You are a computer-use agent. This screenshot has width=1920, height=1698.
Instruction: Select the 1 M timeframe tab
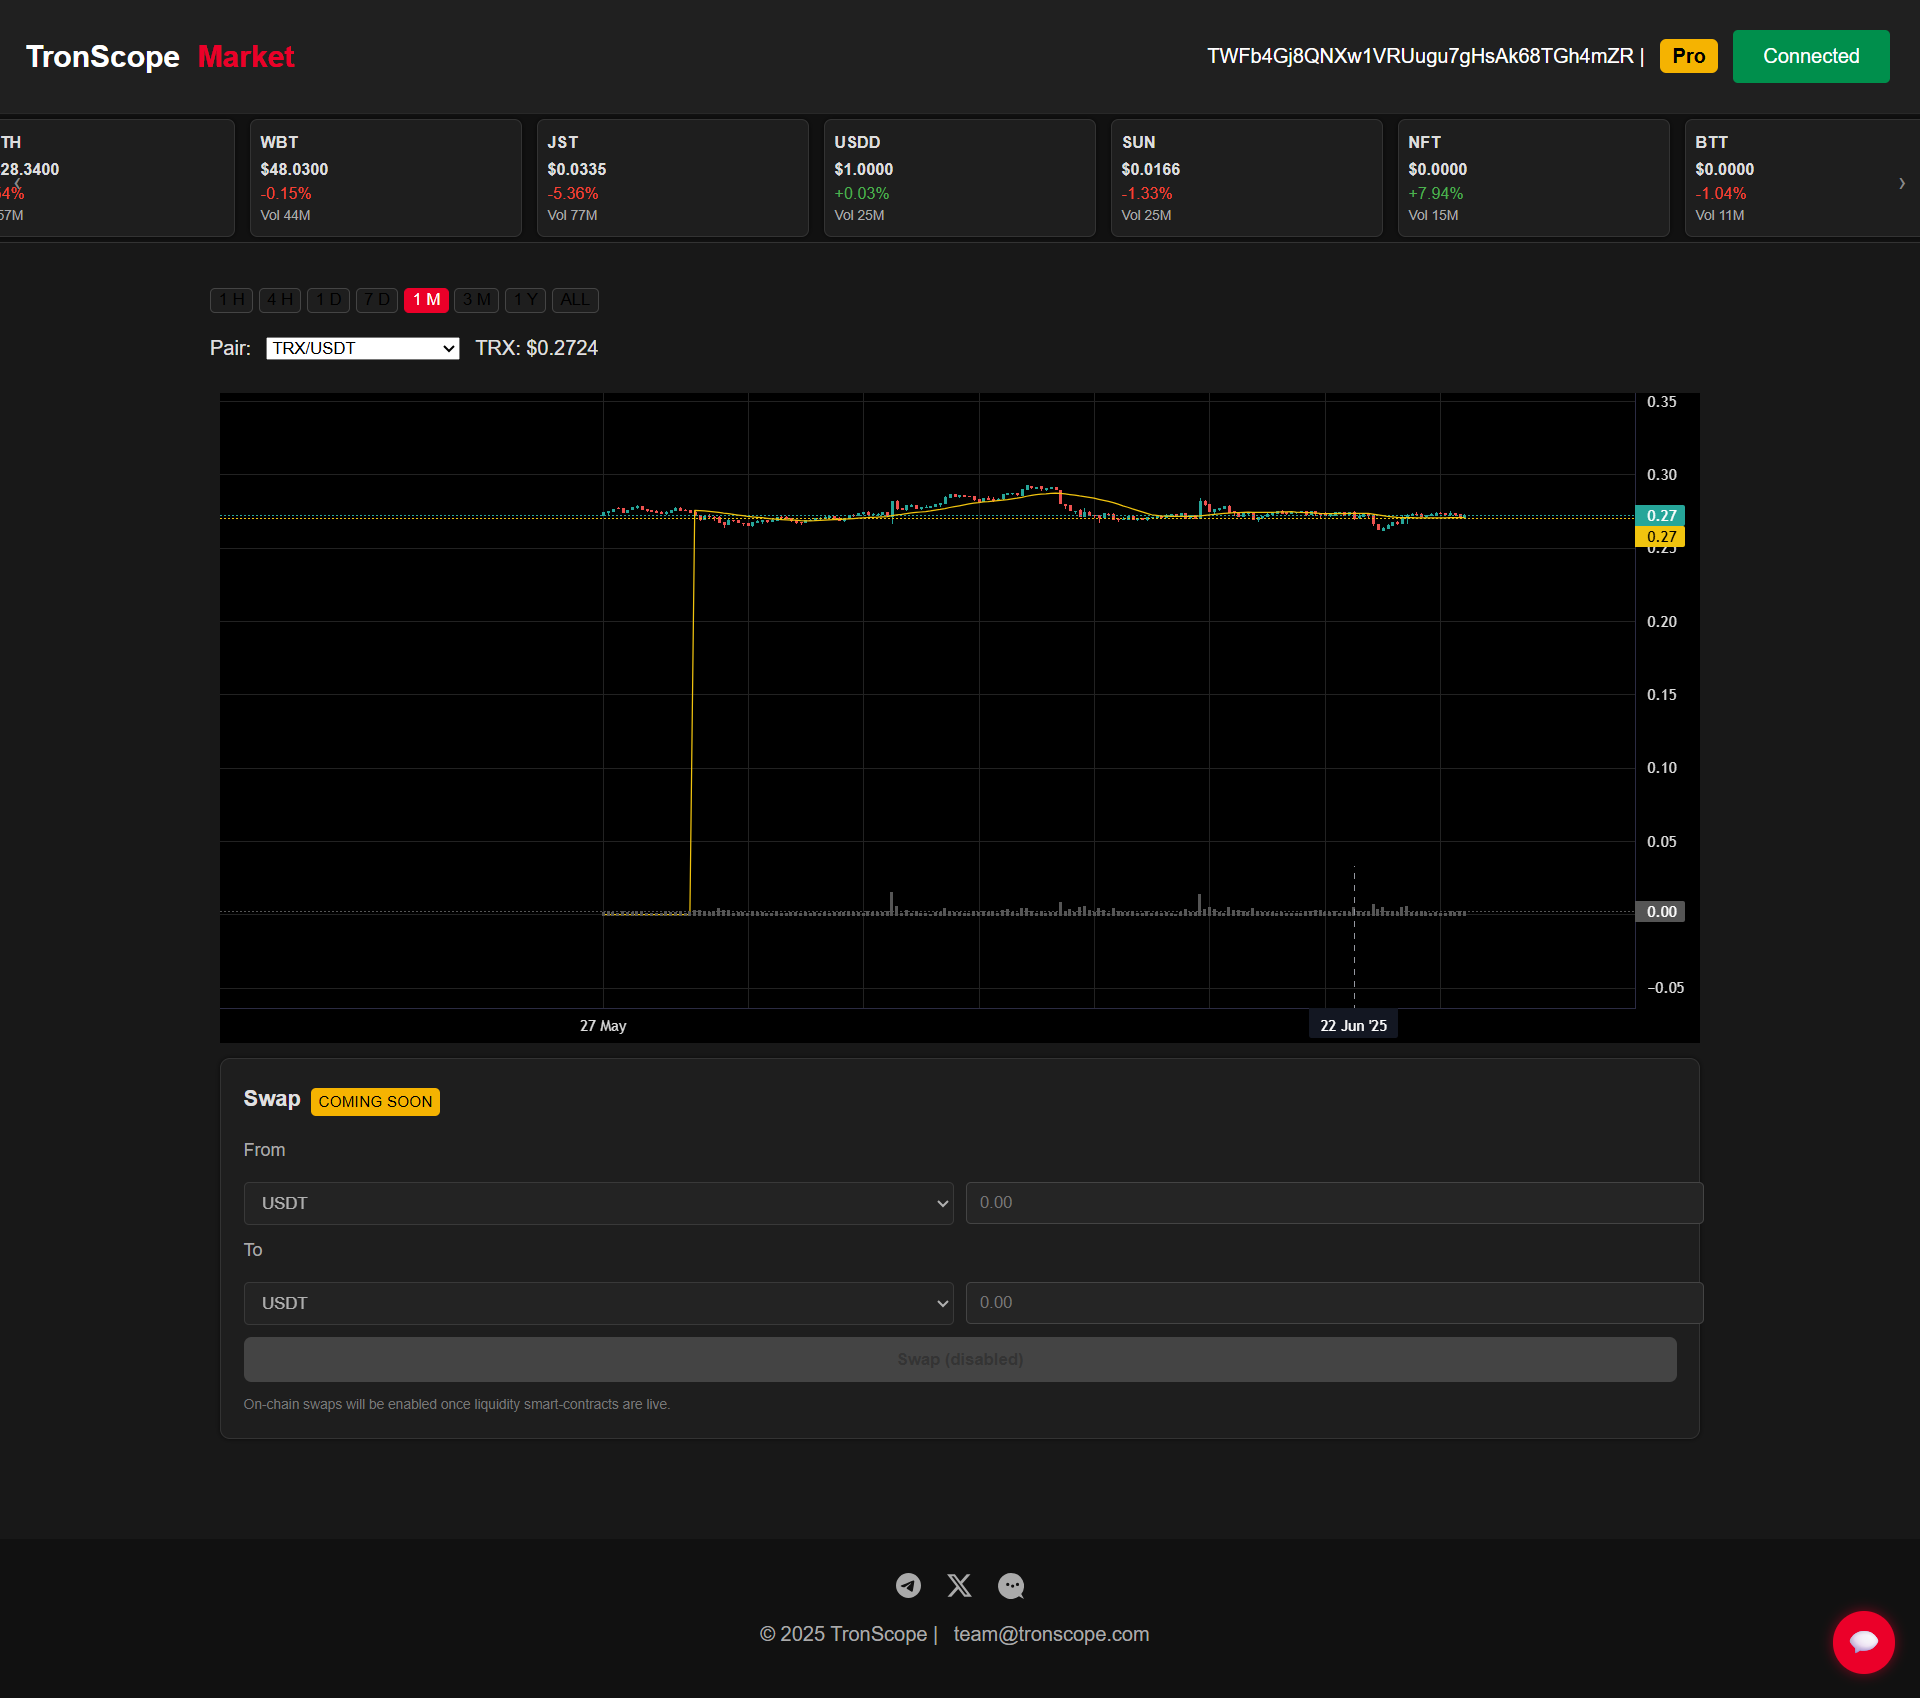pos(426,300)
